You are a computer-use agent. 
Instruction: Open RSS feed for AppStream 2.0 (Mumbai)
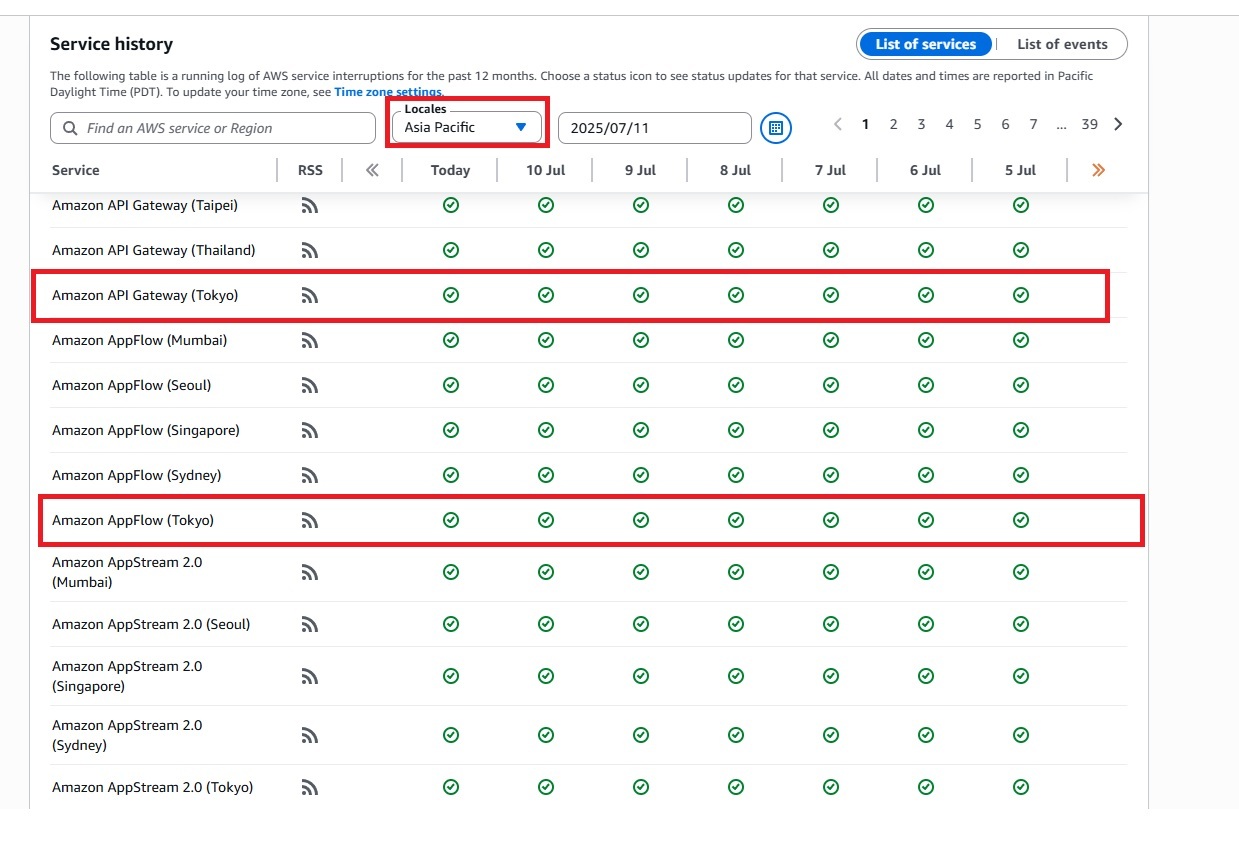point(310,573)
